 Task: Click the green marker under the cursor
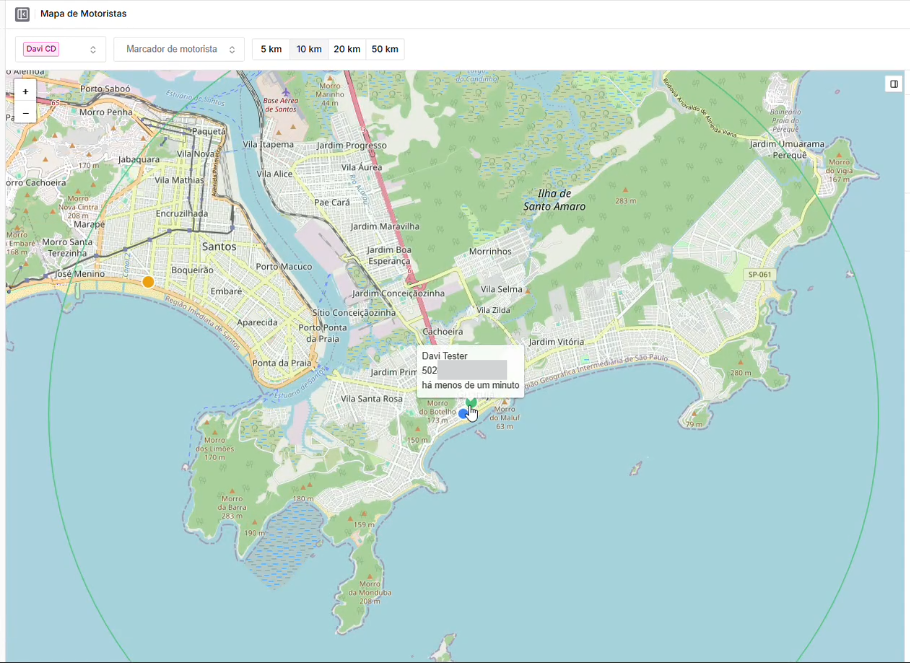pos(471,402)
